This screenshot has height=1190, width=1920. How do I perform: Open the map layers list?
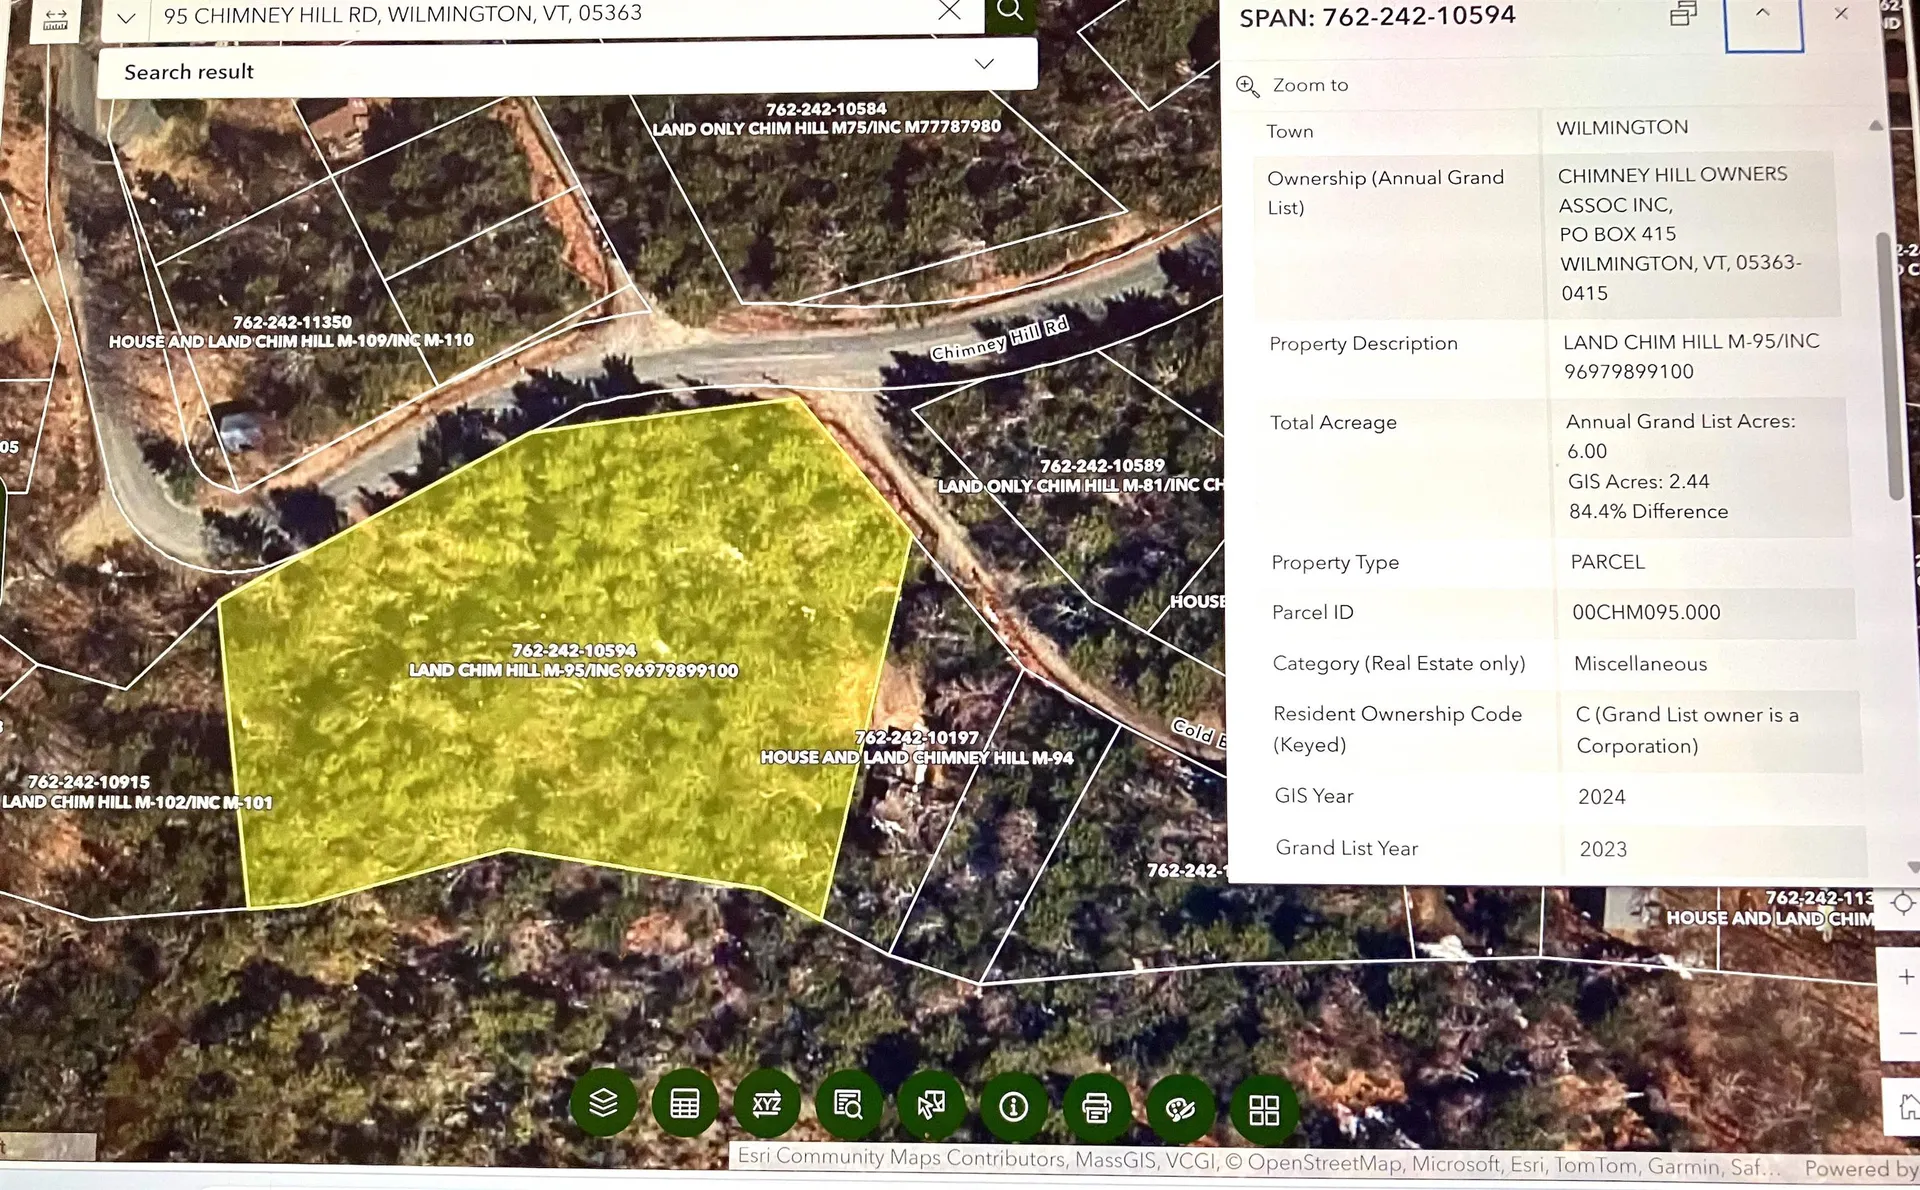603,1103
